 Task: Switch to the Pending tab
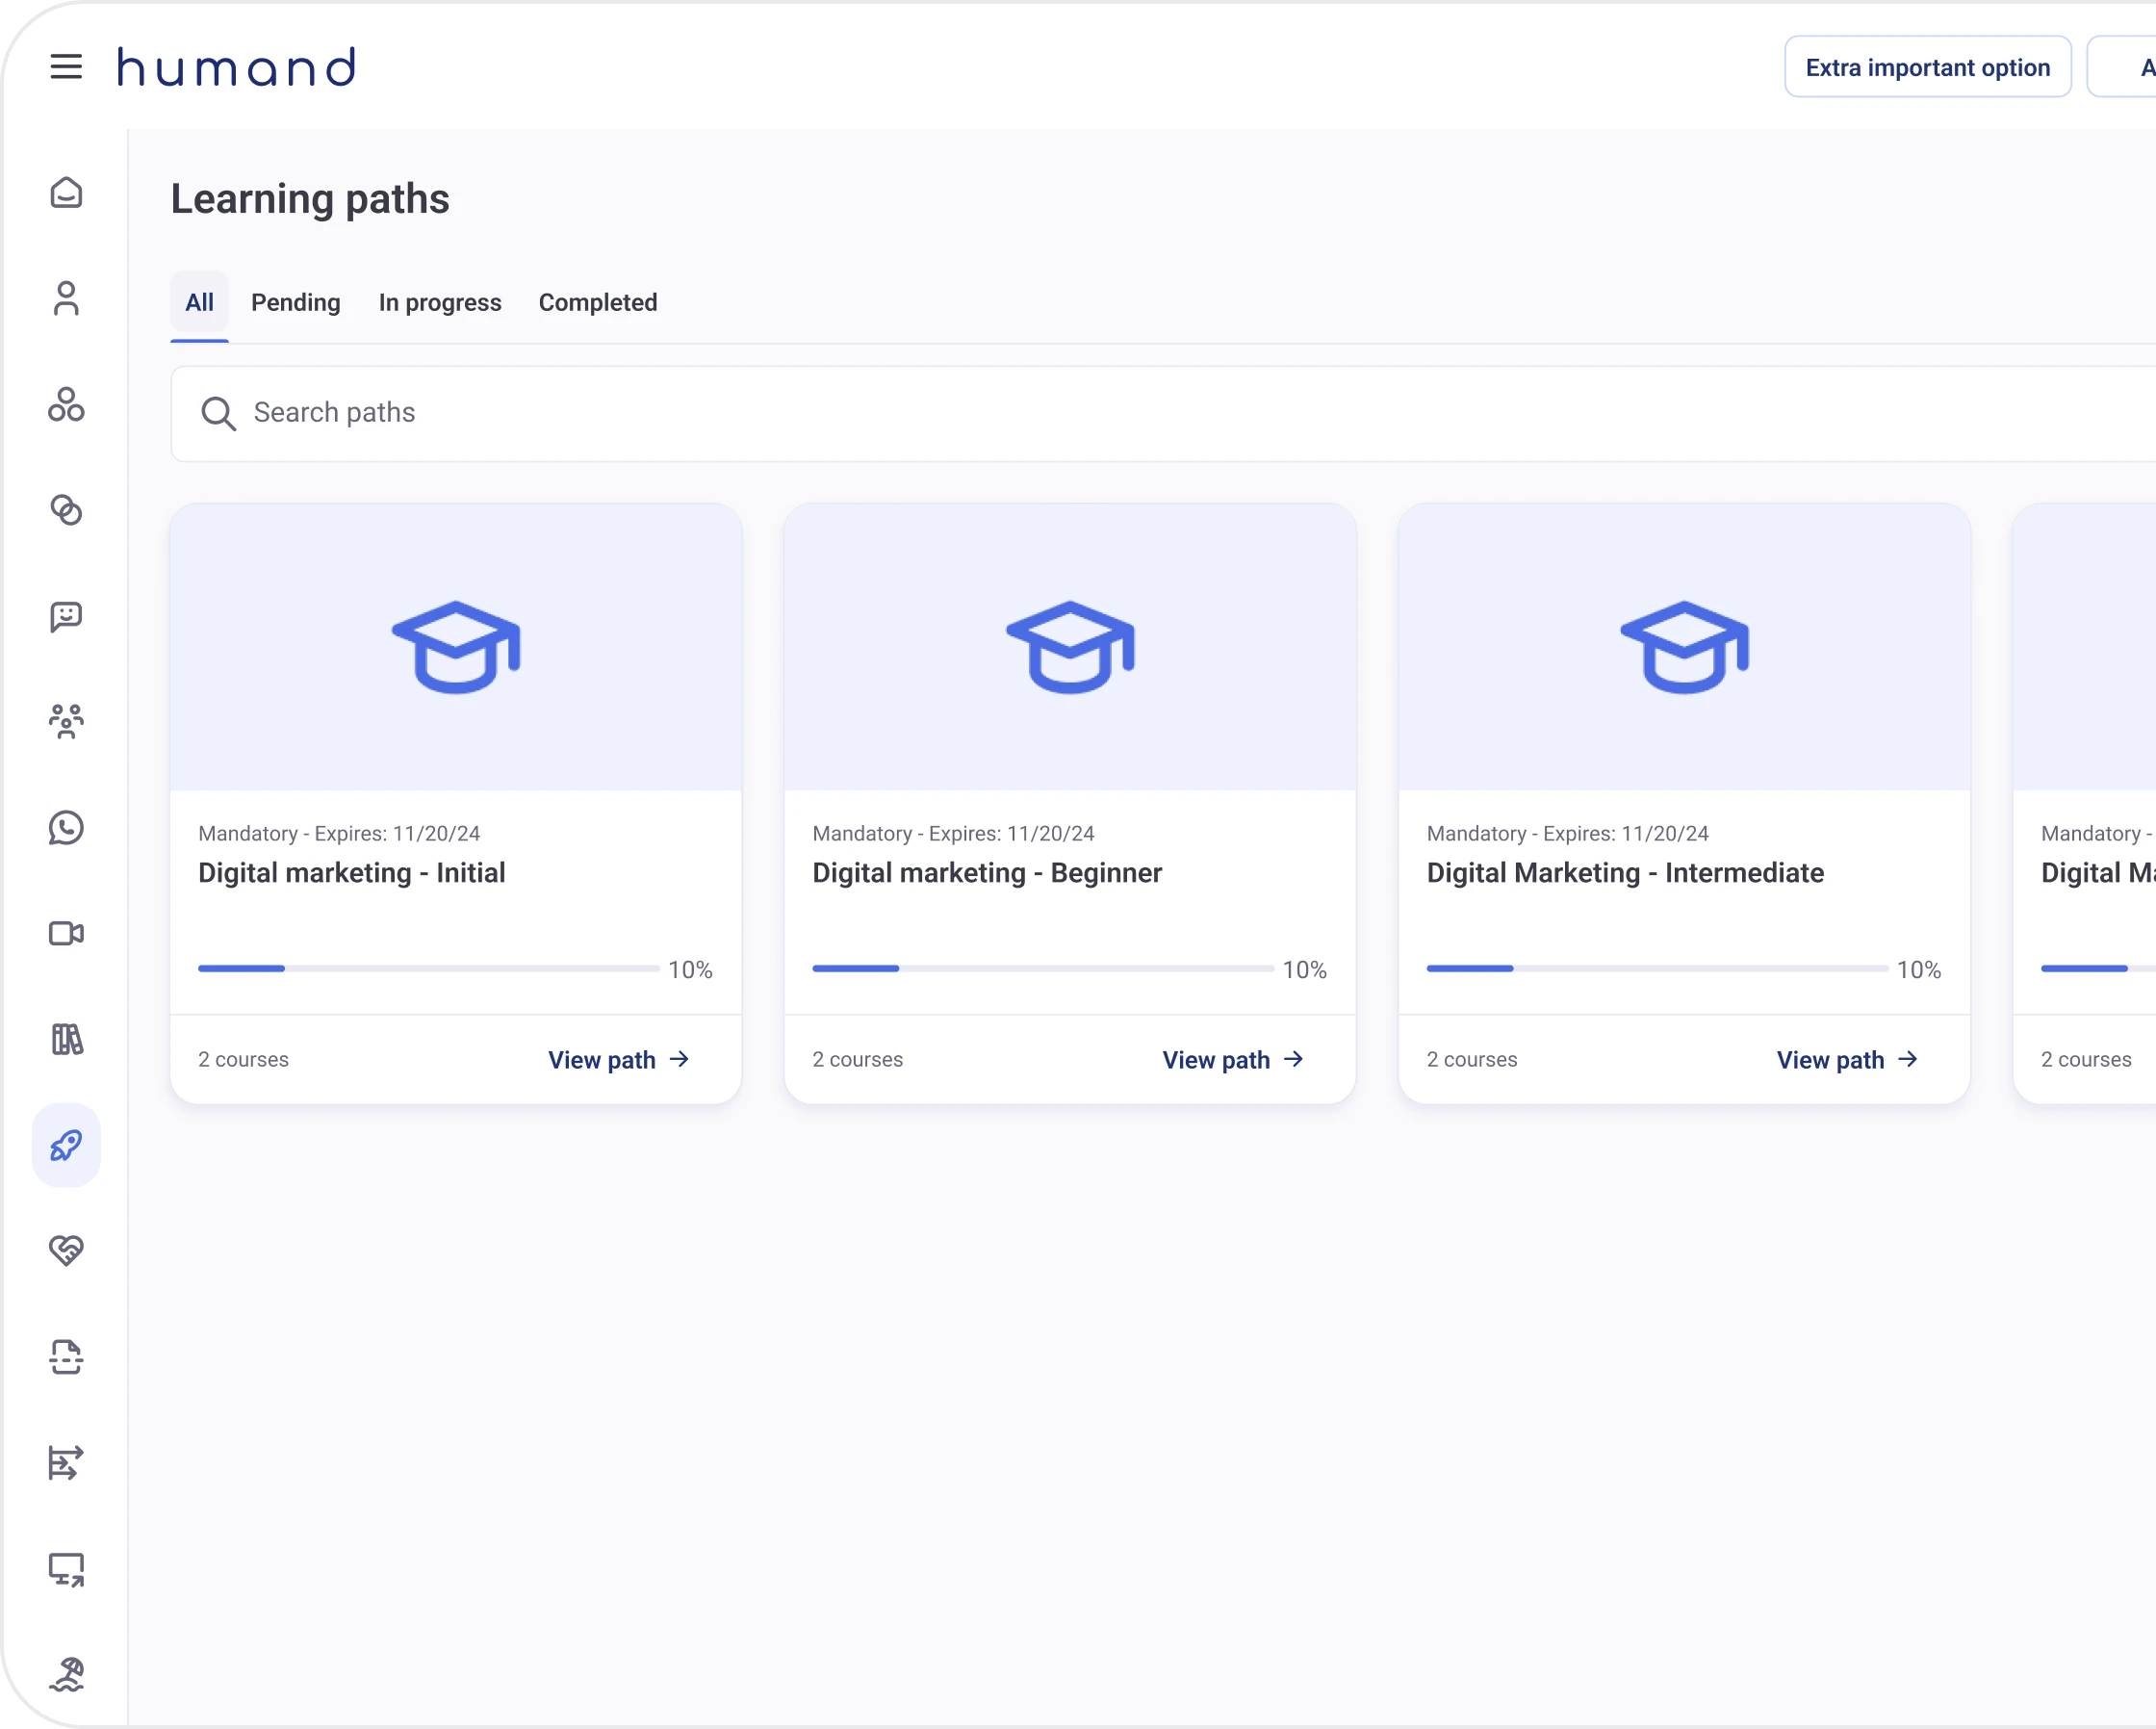296,302
